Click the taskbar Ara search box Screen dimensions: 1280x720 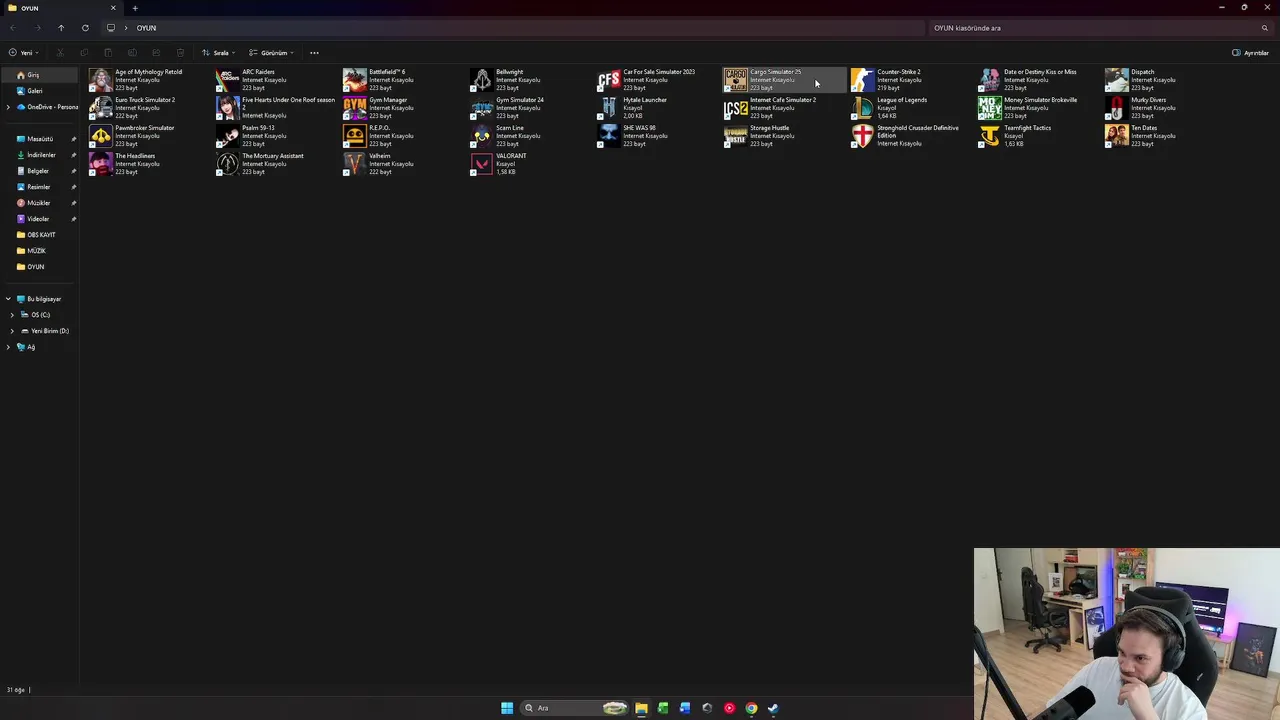(x=575, y=708)
